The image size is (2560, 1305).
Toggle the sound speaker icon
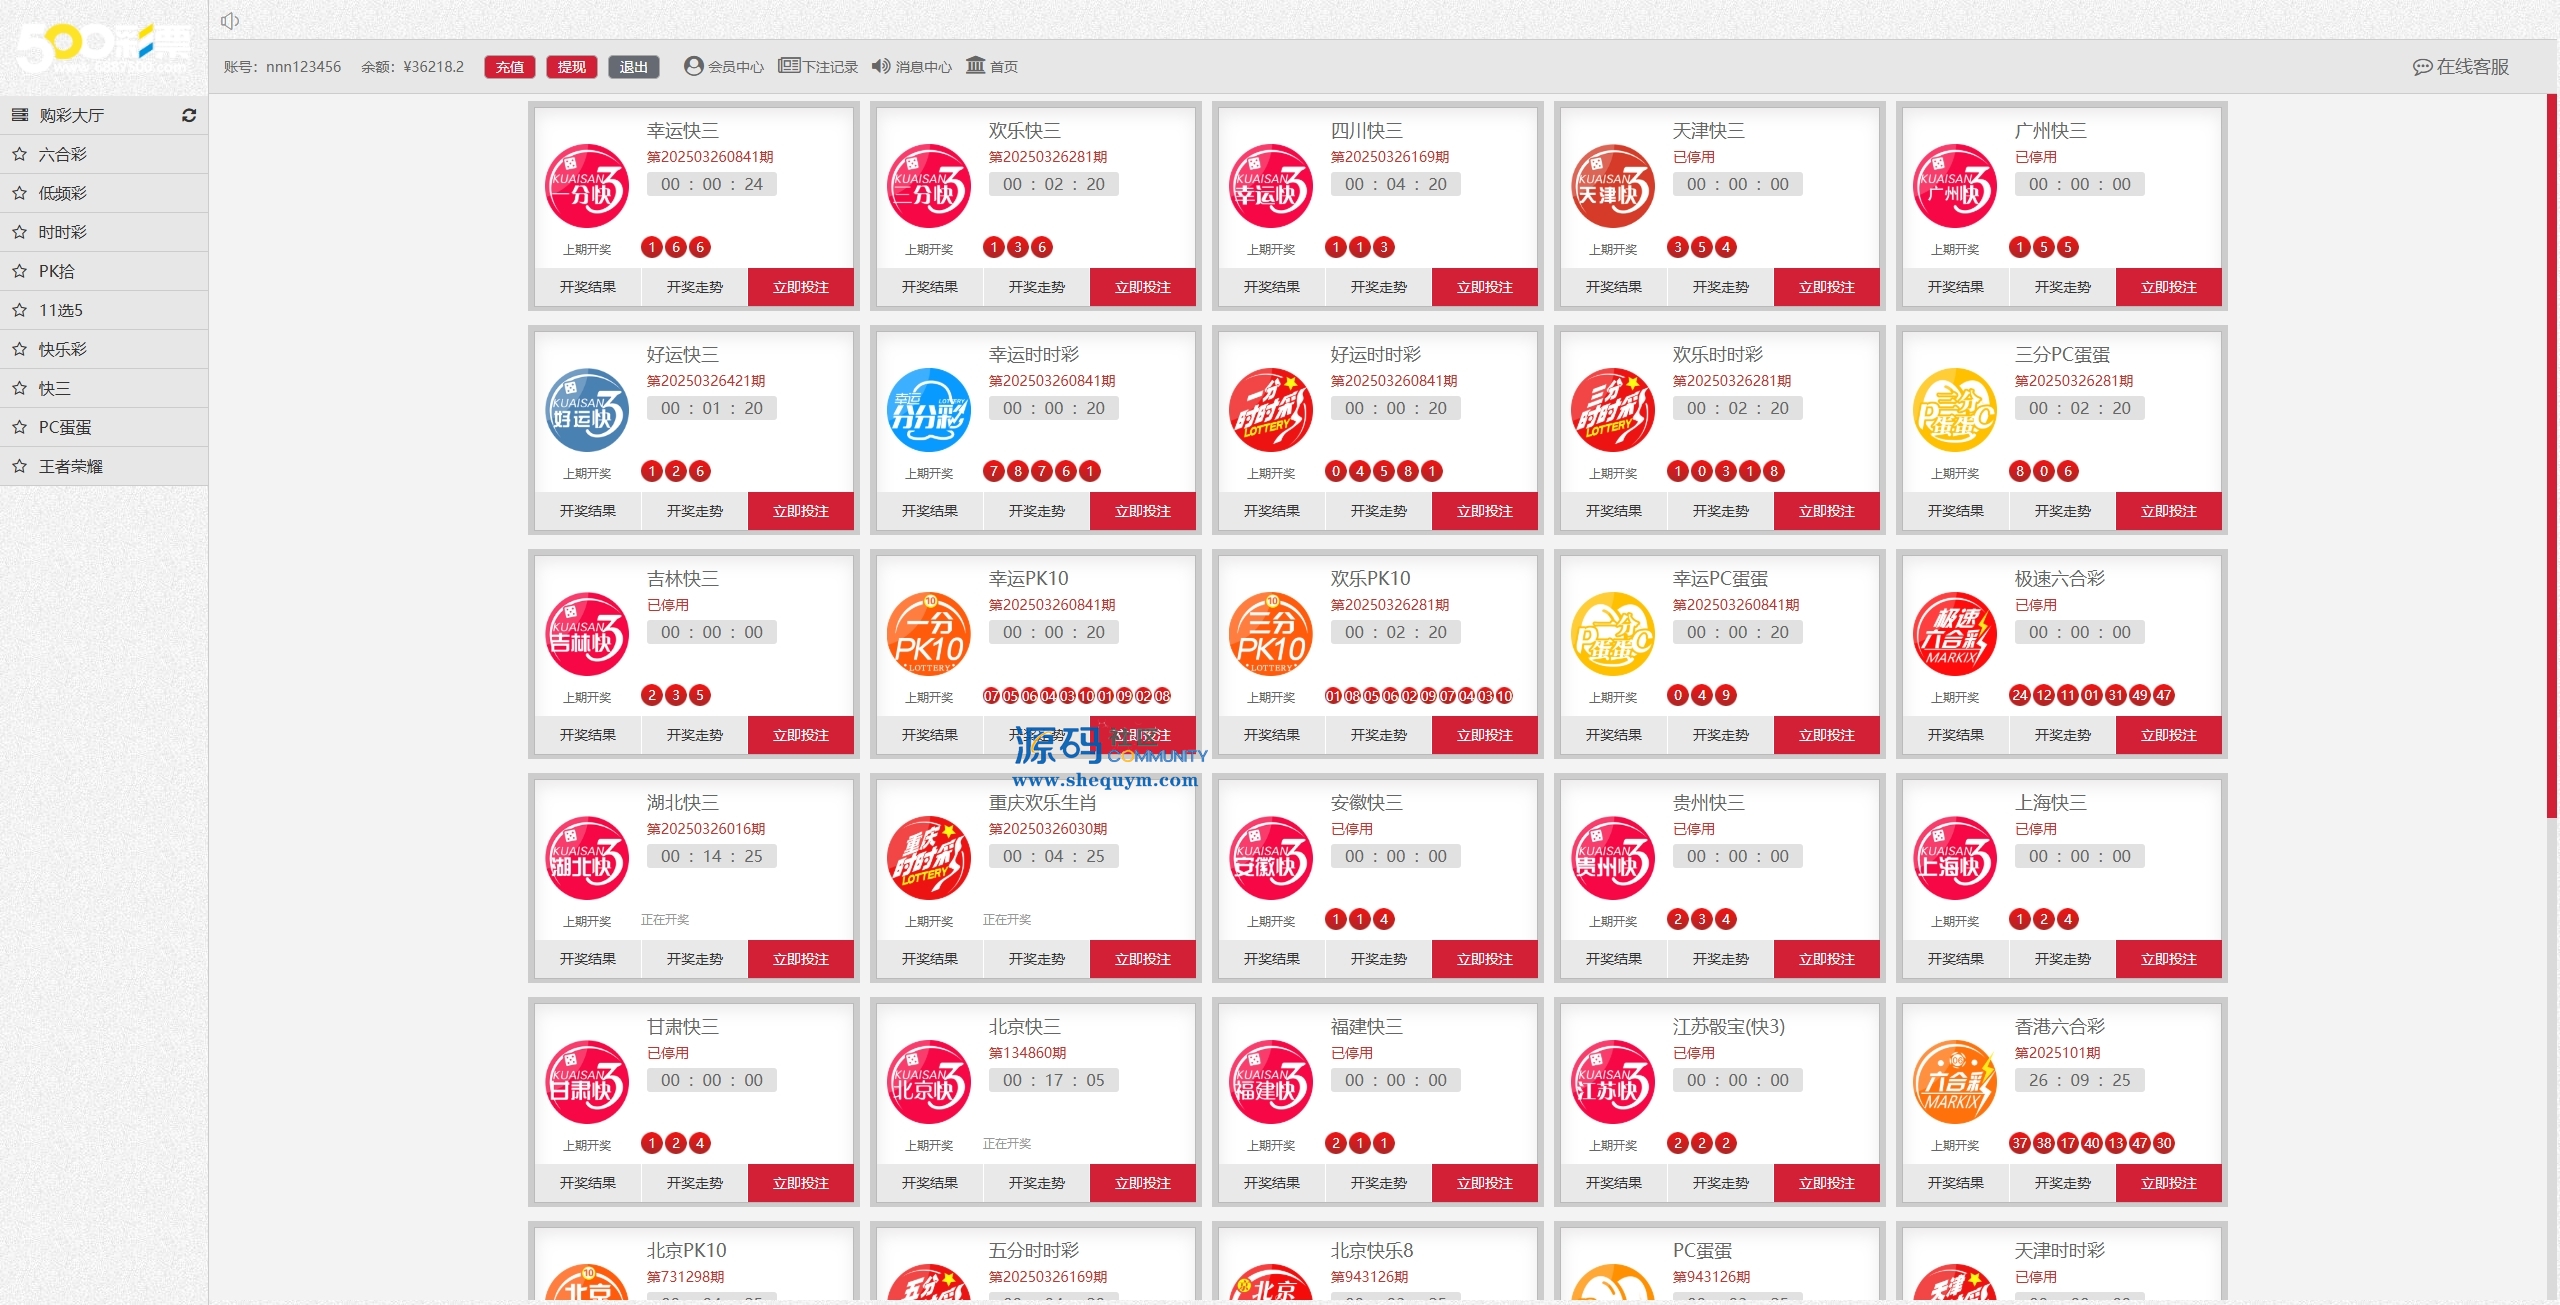point(230,21)
